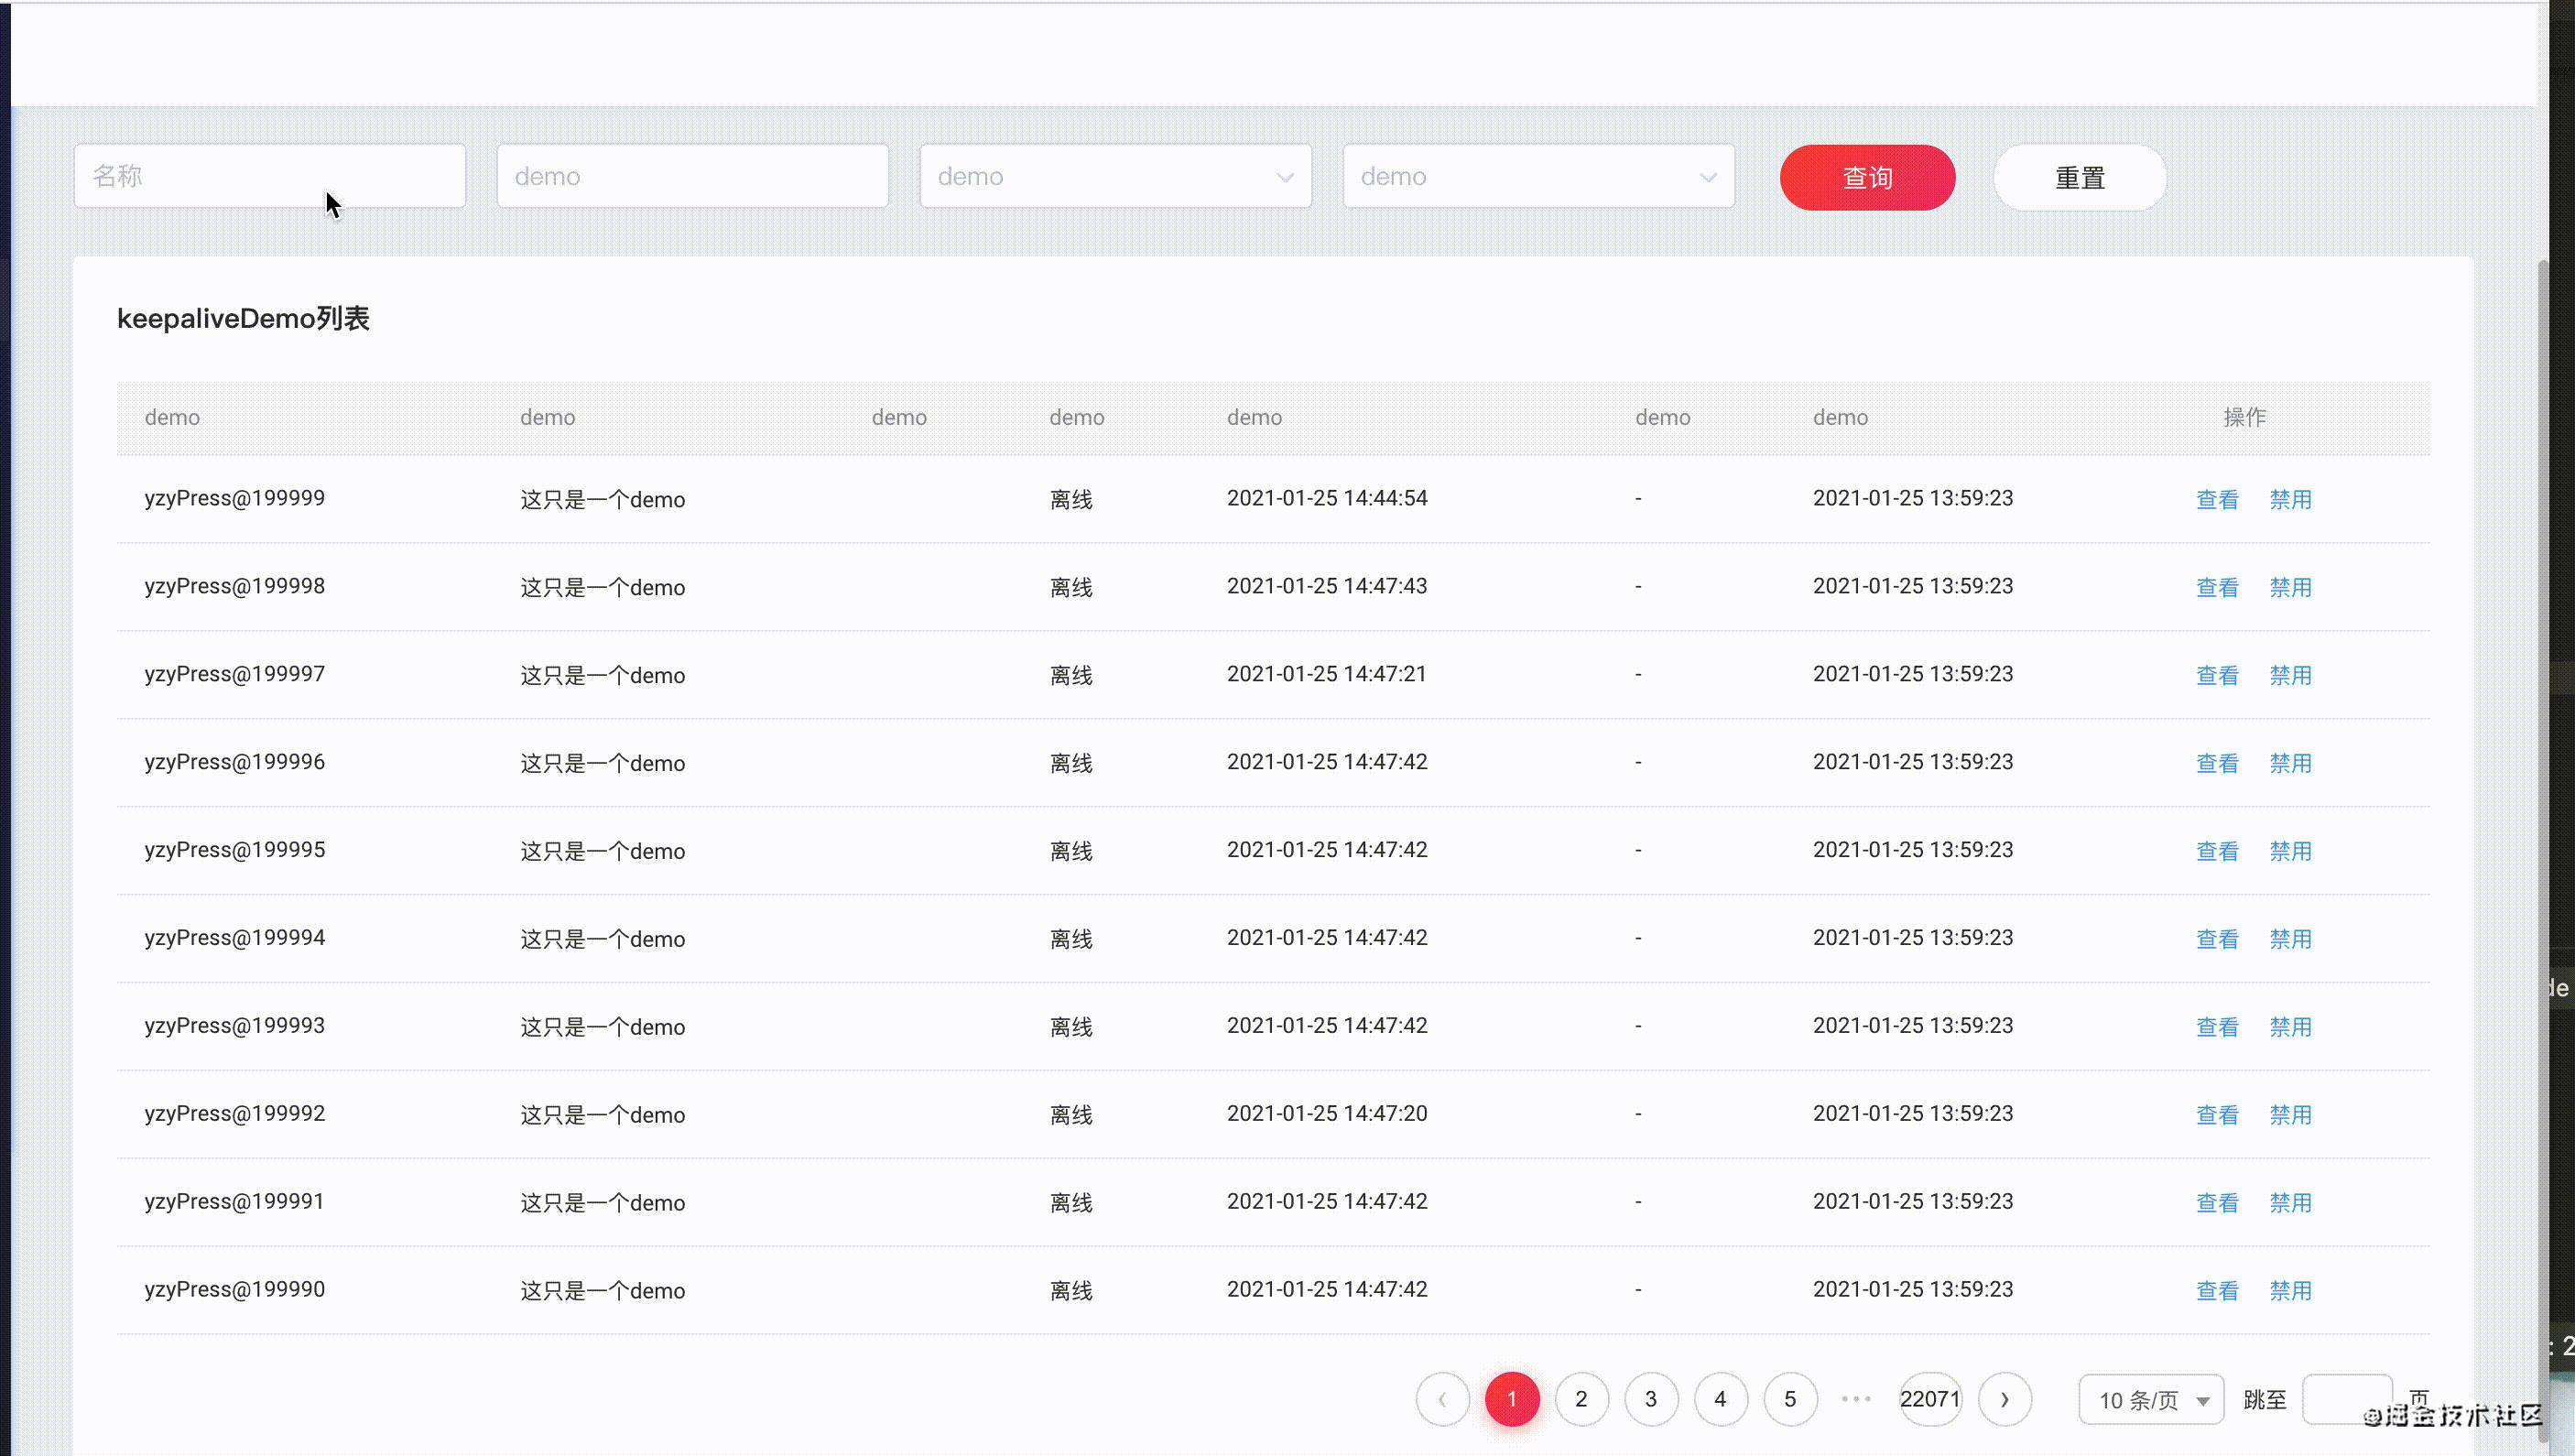Click 禁用 for yzyPress@199992

(2290, 1115)
